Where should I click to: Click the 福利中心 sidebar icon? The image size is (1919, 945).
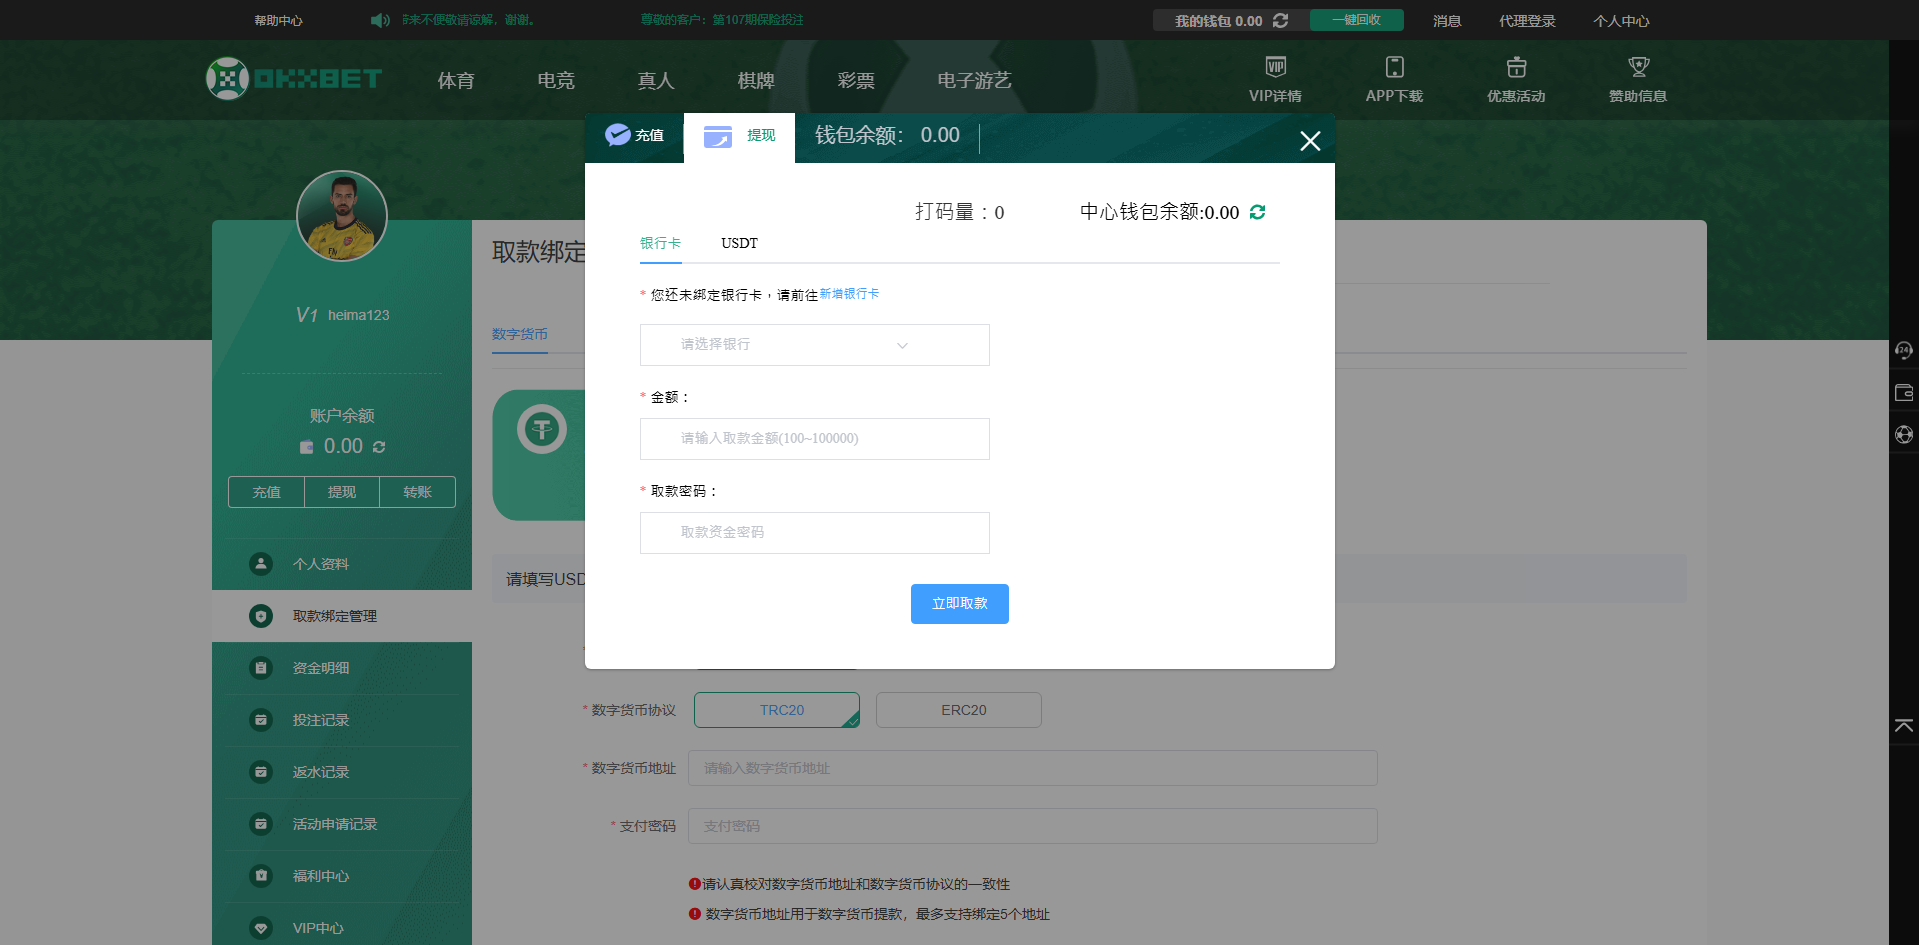coord(261,876)
